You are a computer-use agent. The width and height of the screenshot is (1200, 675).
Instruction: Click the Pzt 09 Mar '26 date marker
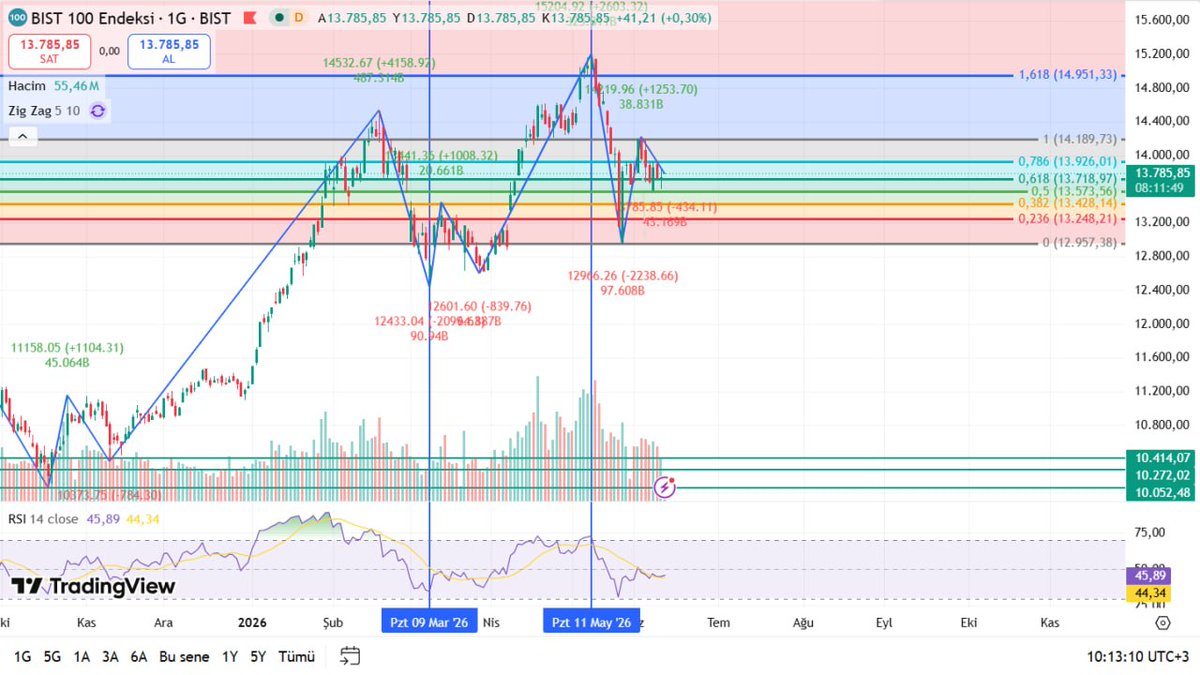pos(429,622)
